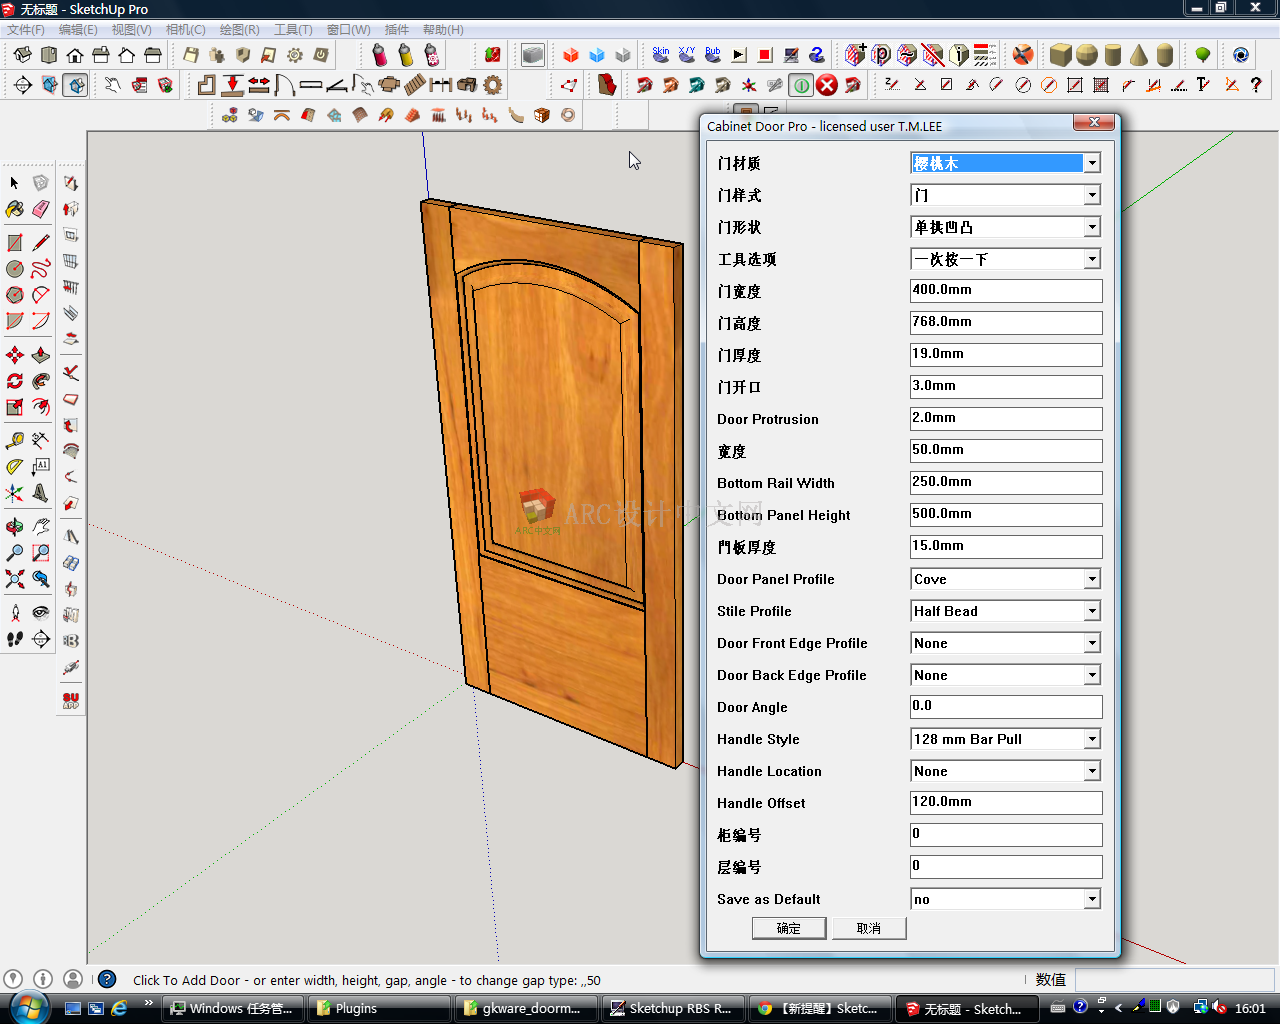
Task: Select the Look Around eye tool
Action: (41, 611)
